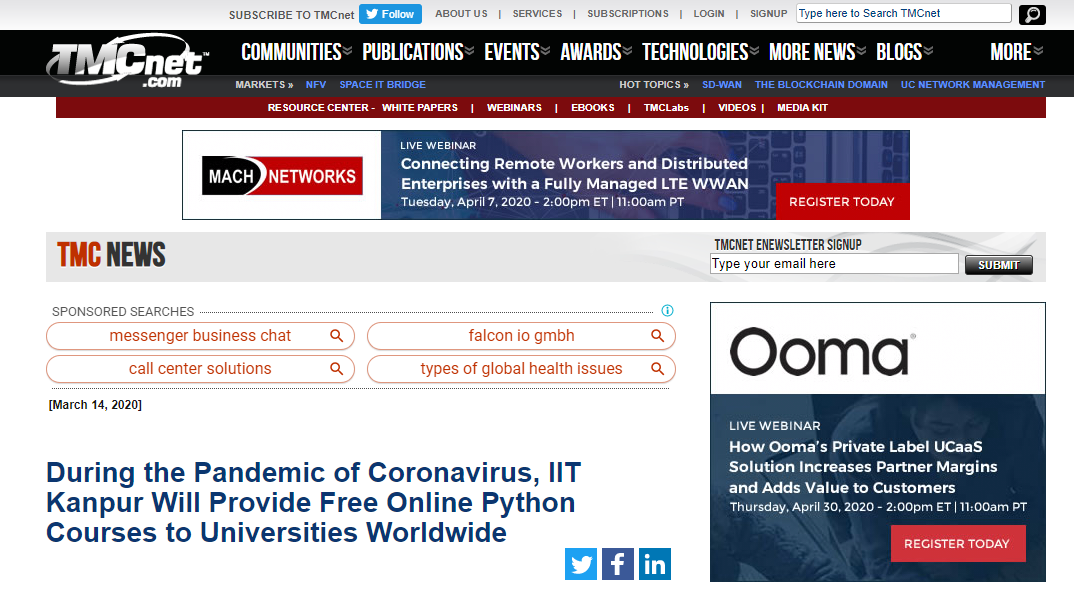Open the Space IT Bridge link

pos(382,84)
